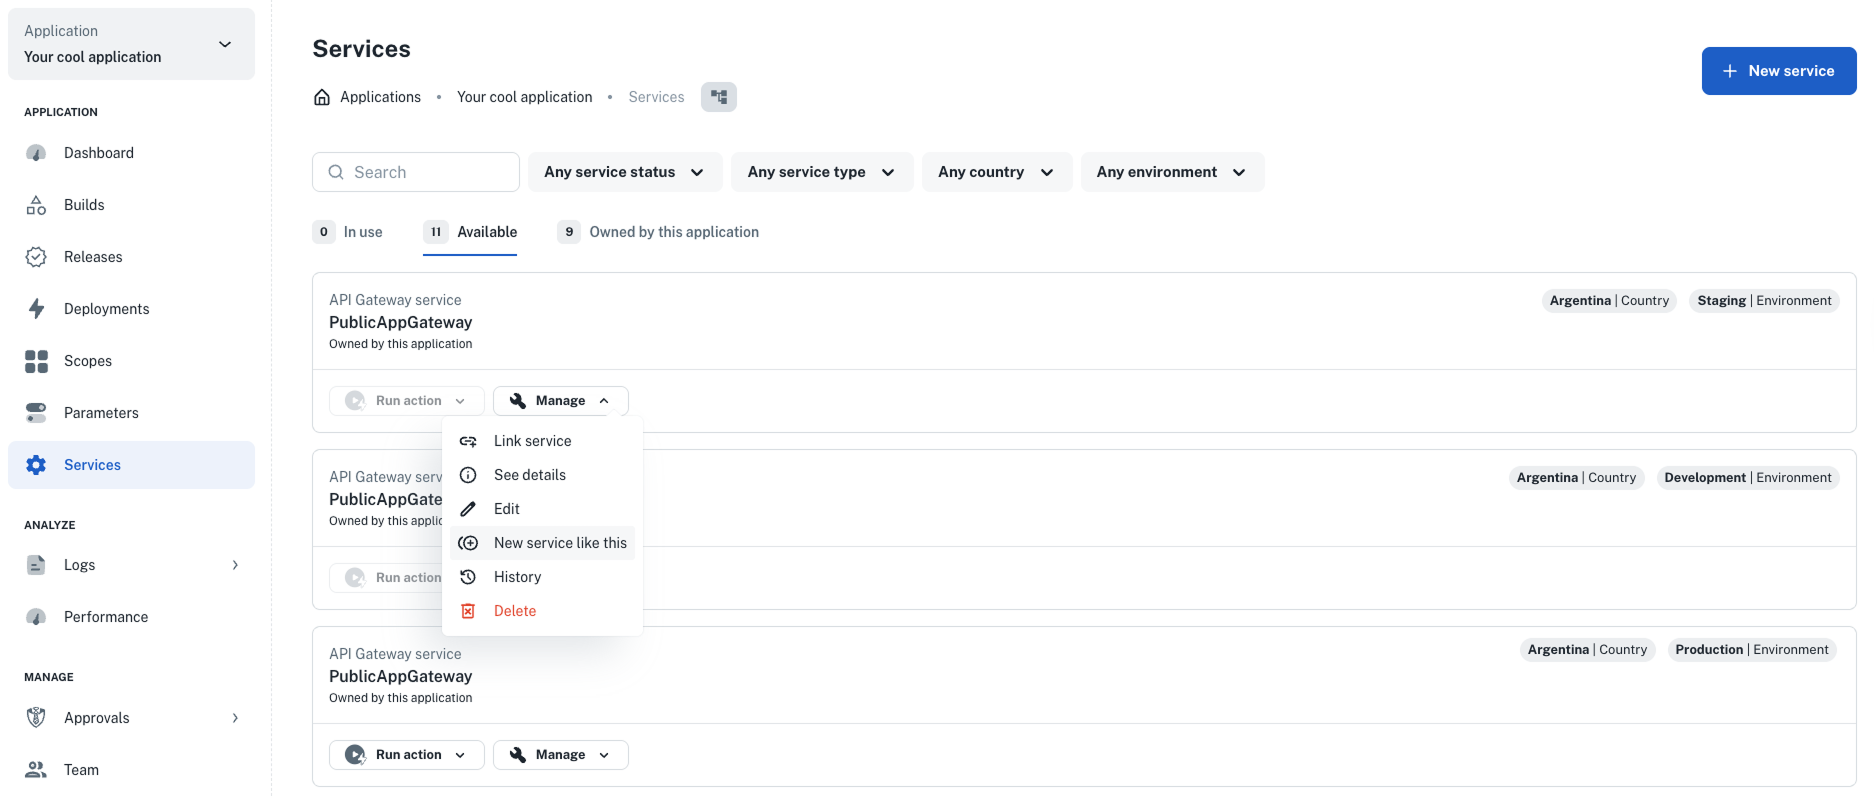Switch to Owned by this application tab
Screen dimensions: 1874x797
673,232
